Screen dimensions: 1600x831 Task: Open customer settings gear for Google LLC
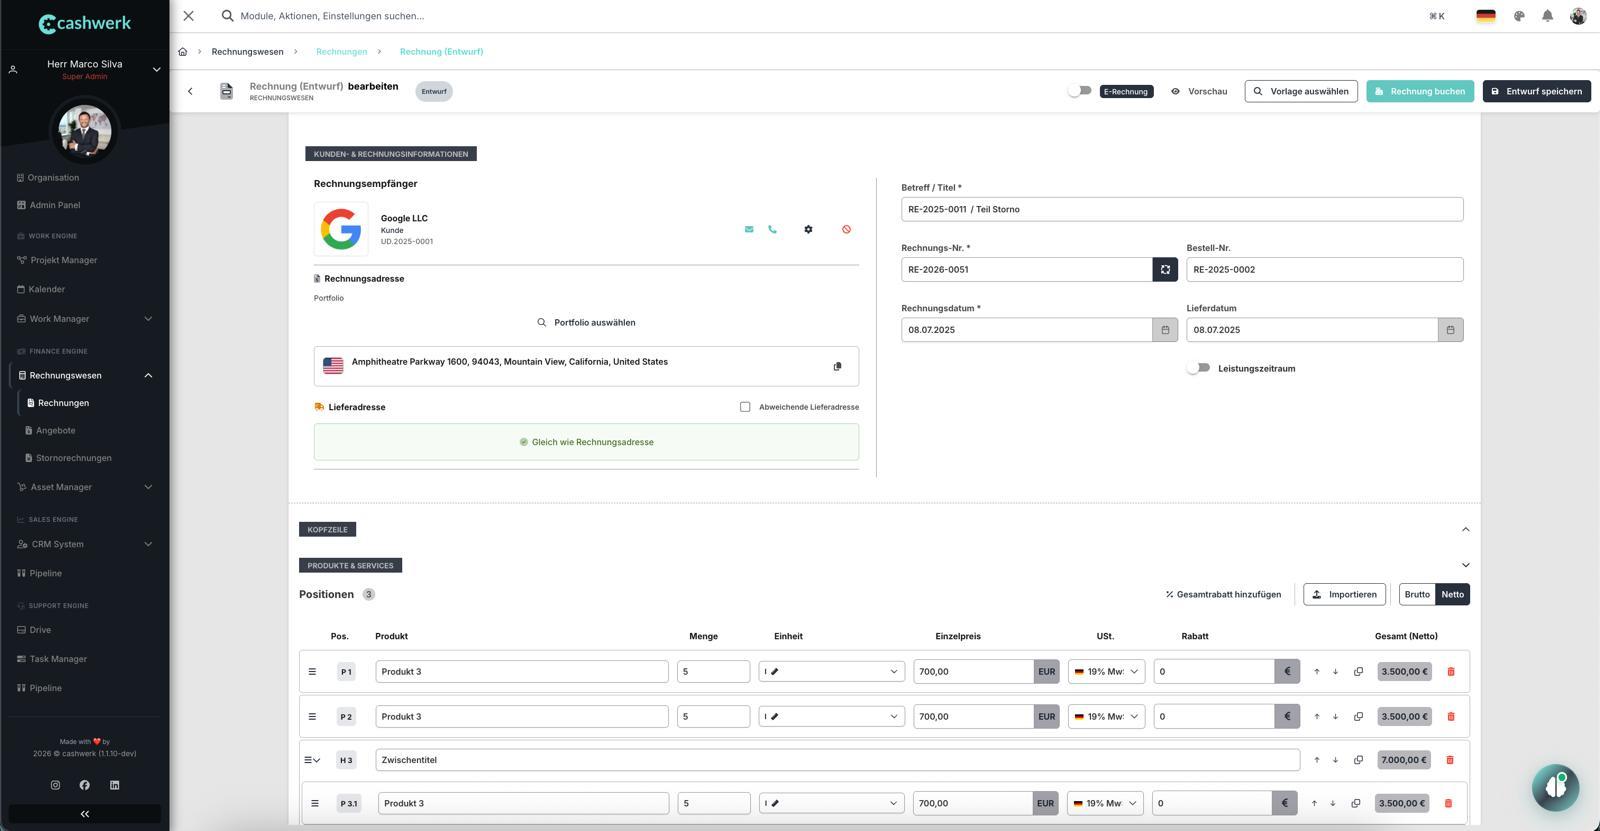tap(808, 229)
